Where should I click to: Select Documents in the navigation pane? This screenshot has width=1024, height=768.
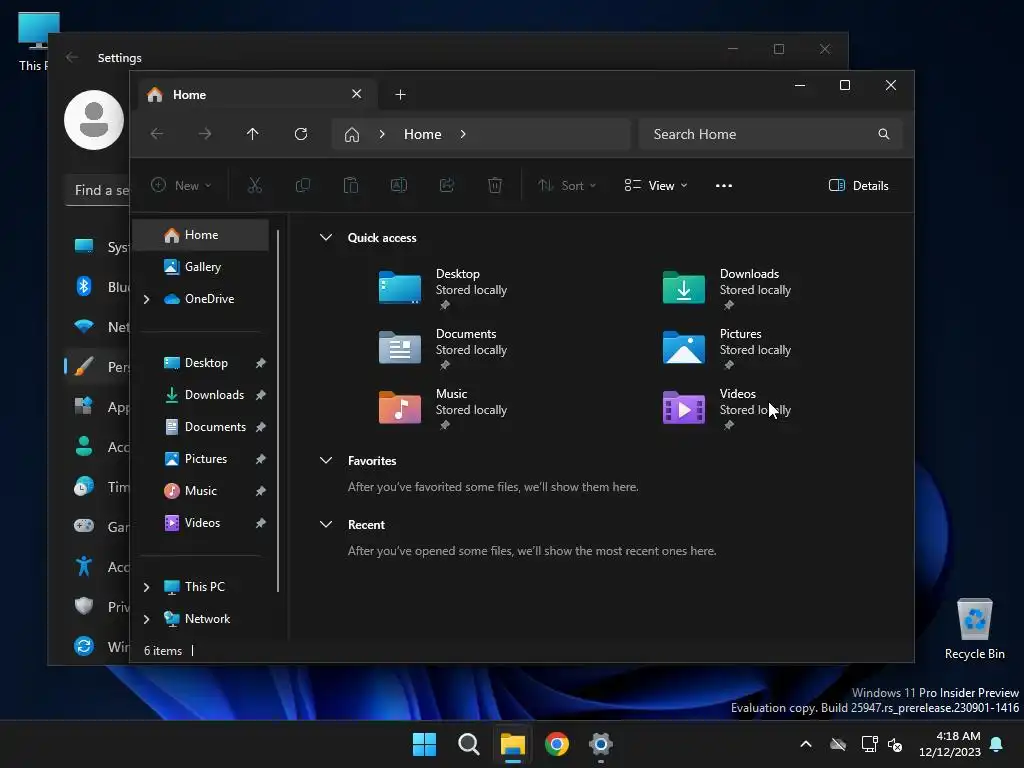(x=200, y=427)
